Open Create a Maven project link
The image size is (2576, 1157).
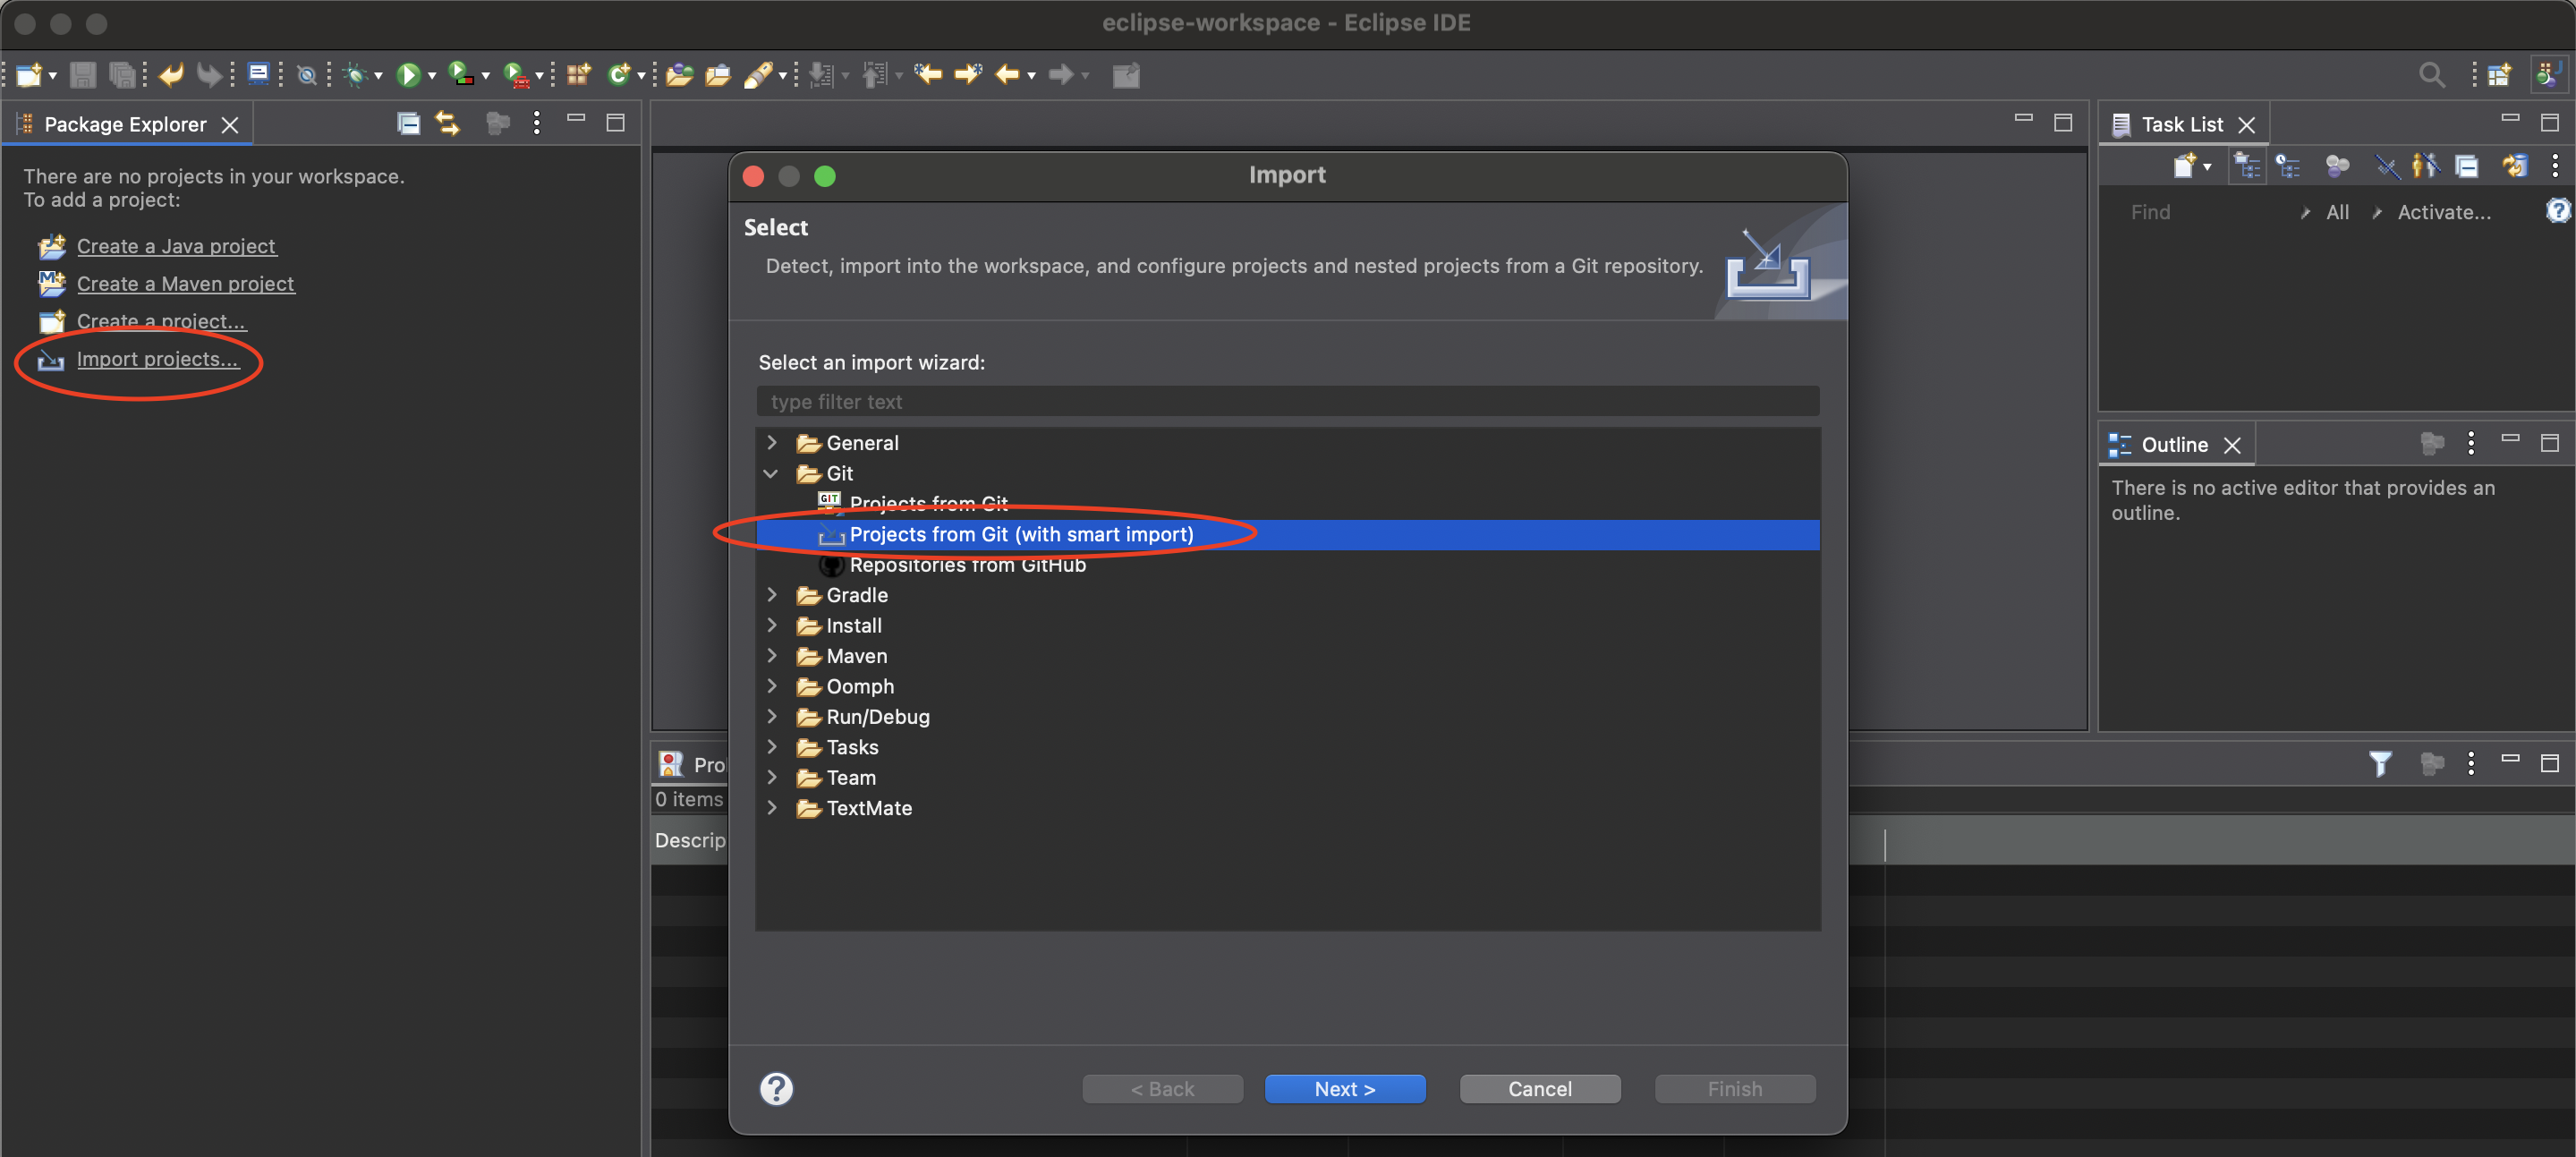pos(185,284)
